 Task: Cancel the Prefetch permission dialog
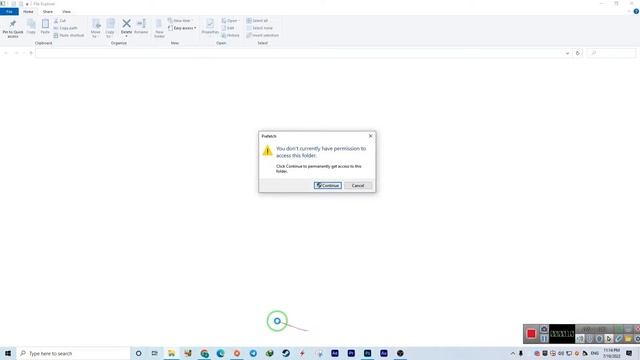point(358,185)
